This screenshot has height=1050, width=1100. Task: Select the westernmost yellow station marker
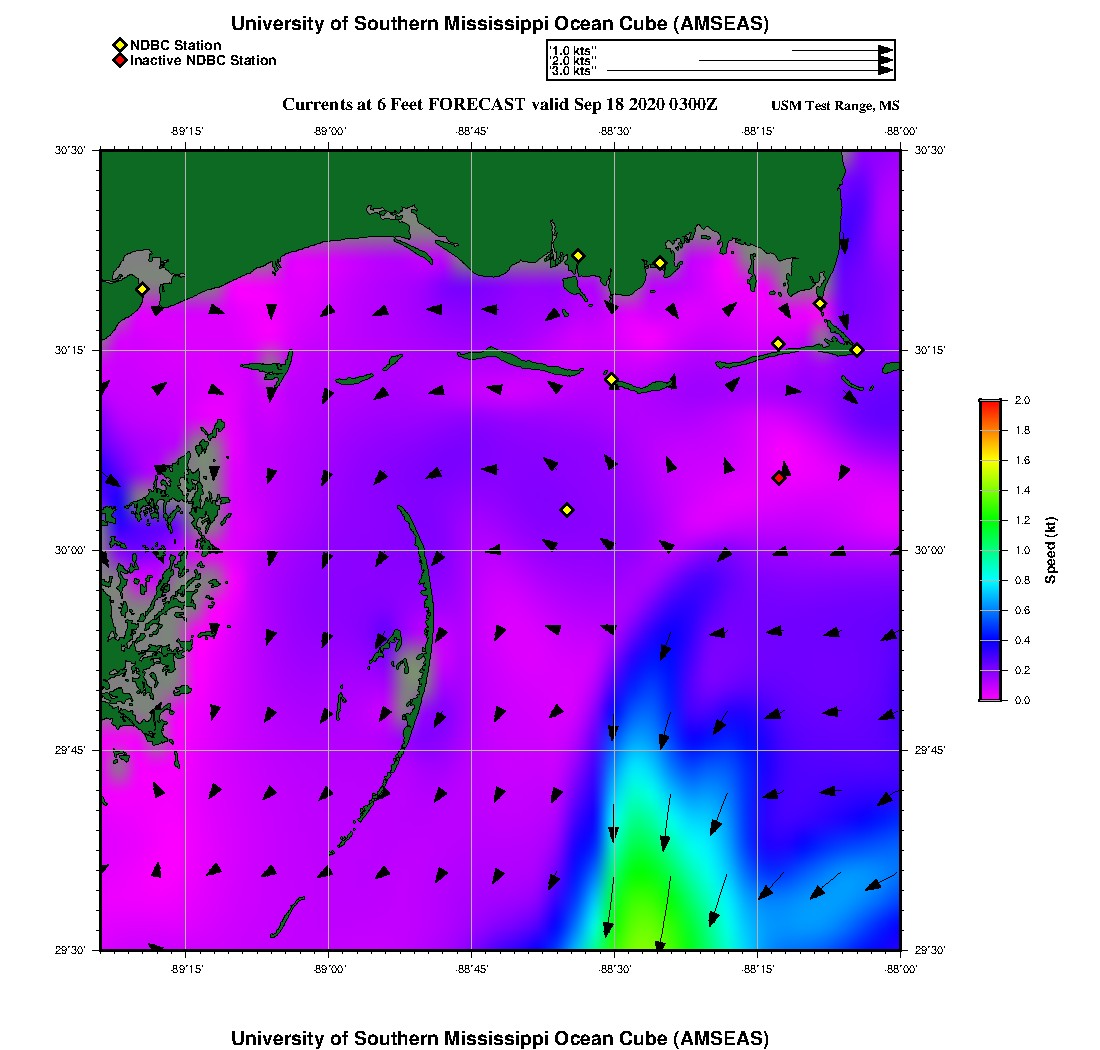142,289
